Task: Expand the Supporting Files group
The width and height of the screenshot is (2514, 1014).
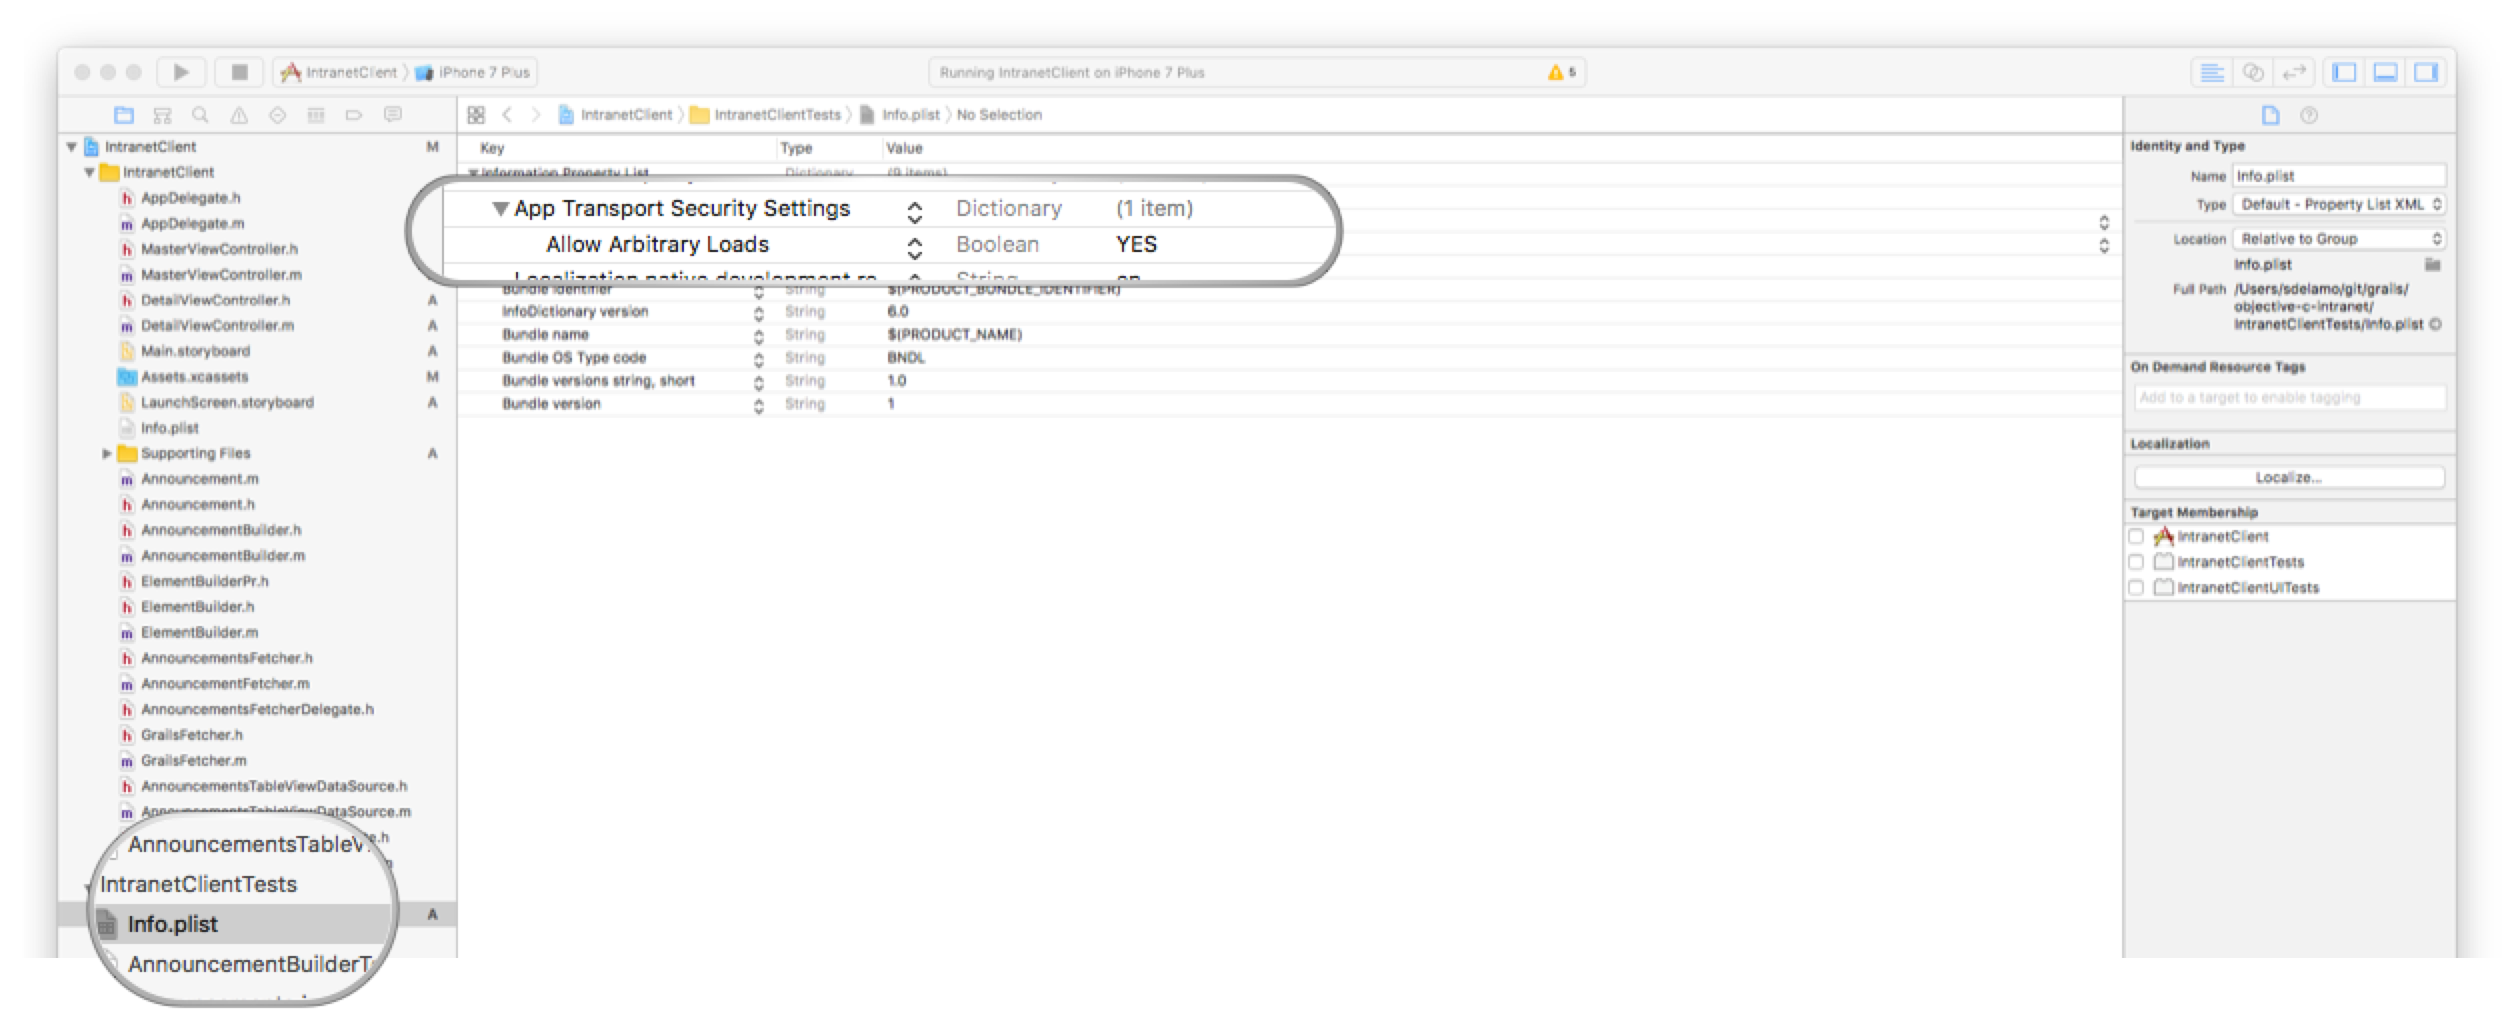Action: (107, 454)
